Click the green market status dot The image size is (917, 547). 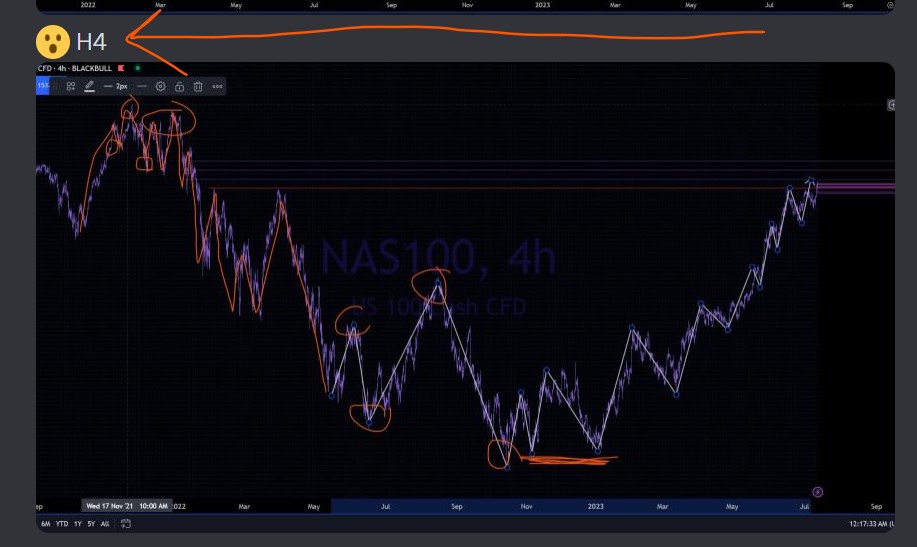tap(137, 68)
